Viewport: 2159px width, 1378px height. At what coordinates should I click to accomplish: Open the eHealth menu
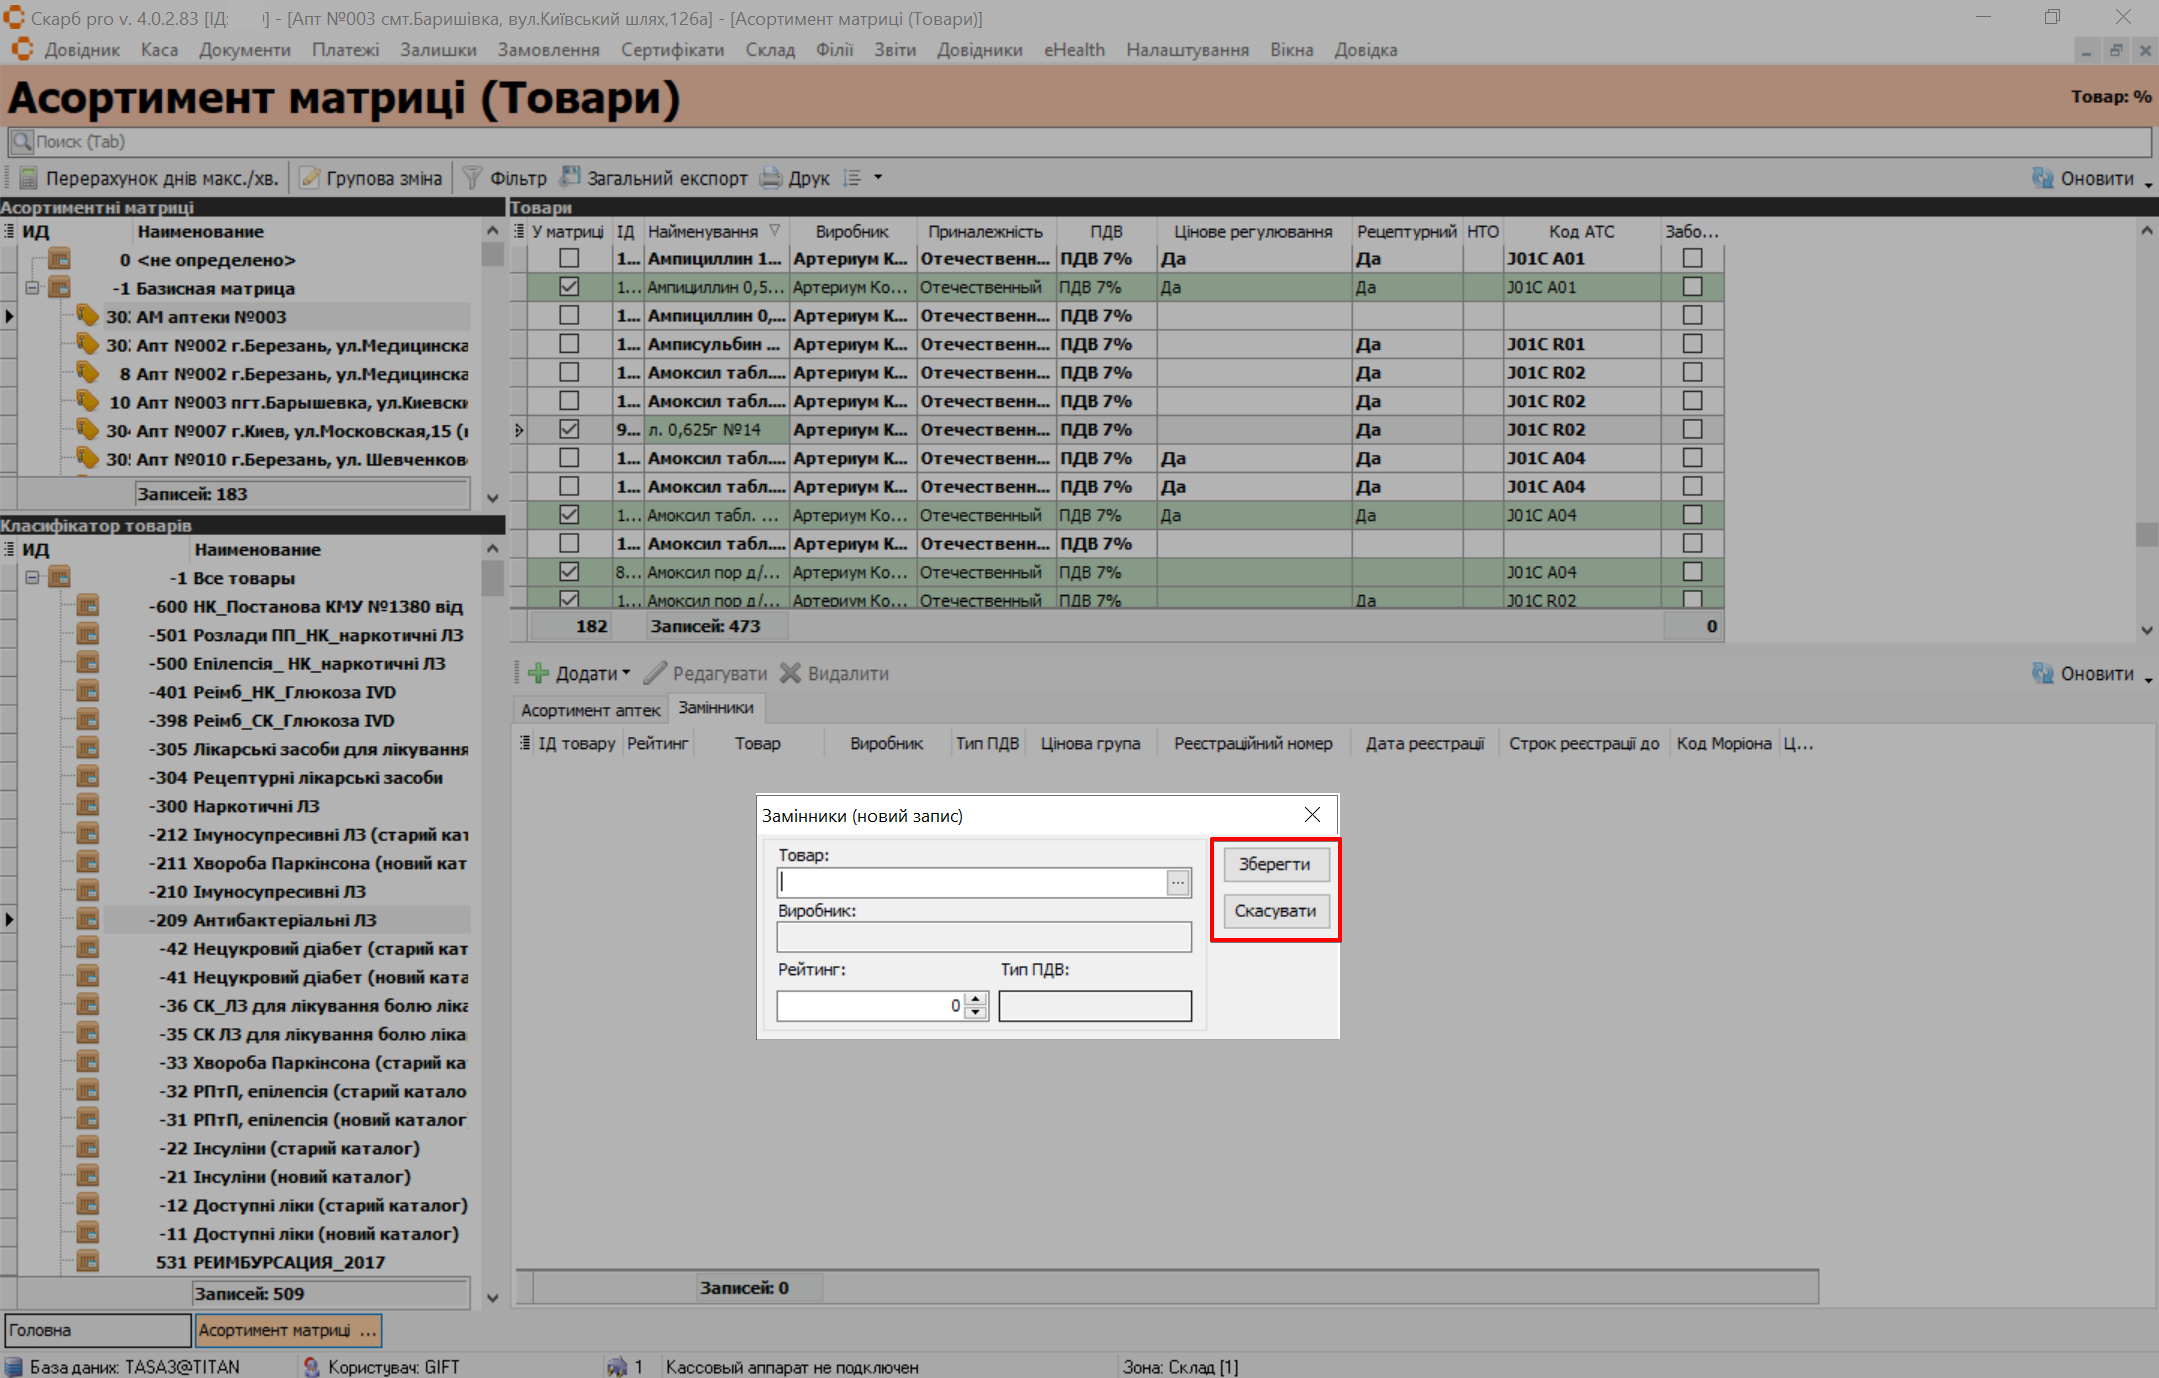1074,50
